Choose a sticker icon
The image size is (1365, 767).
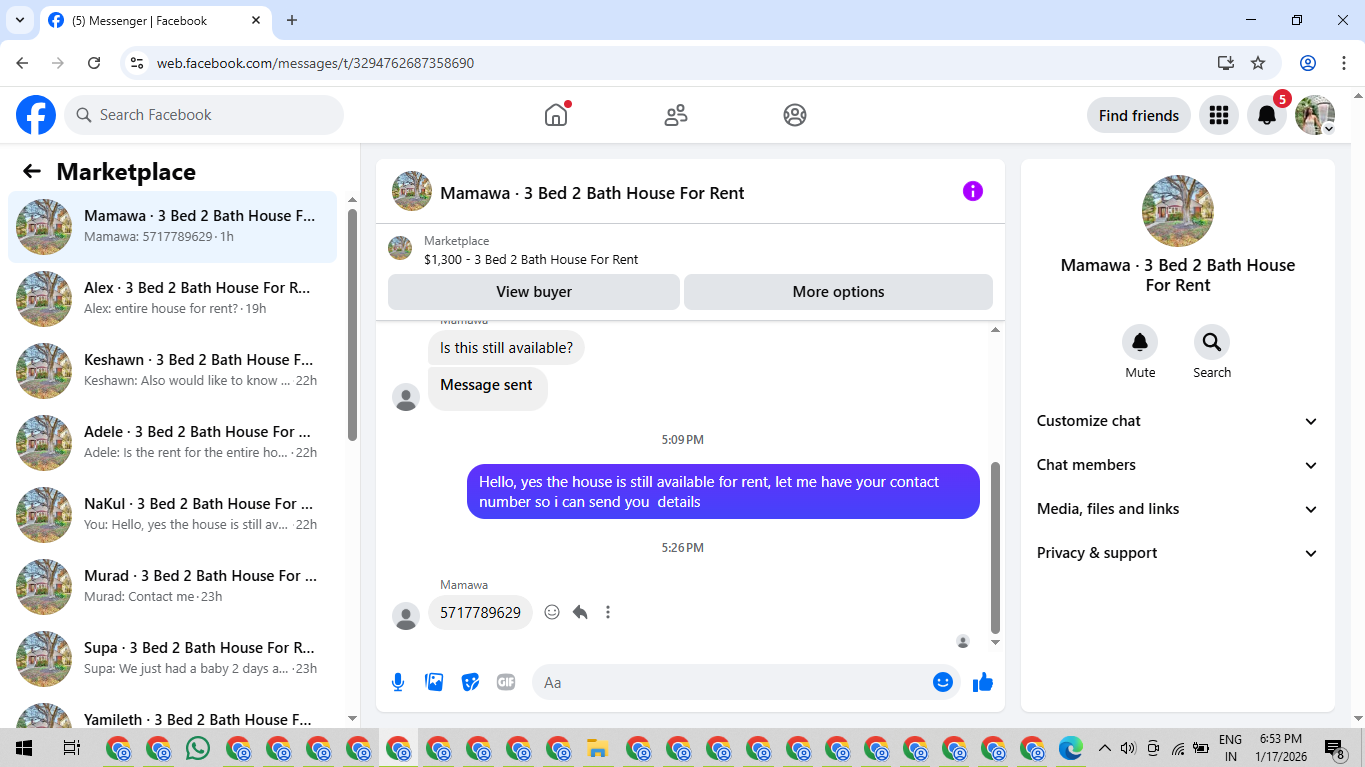click(470, 682)
